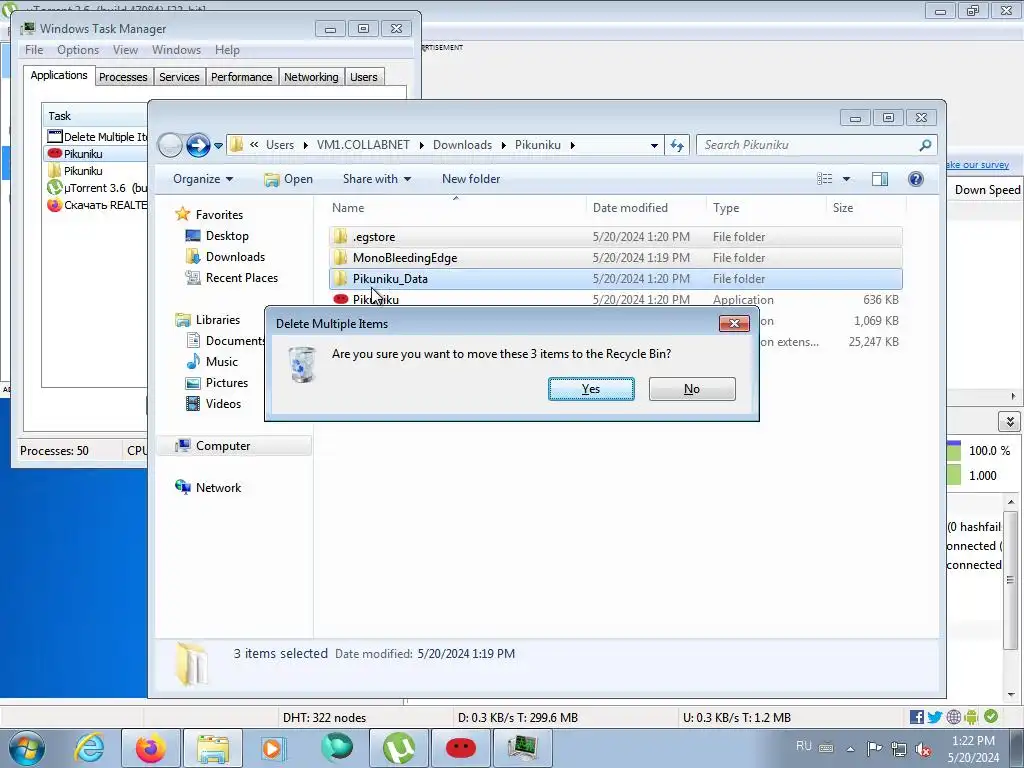
Task: Click the search magnifier icon
Action: pos(925,145)
